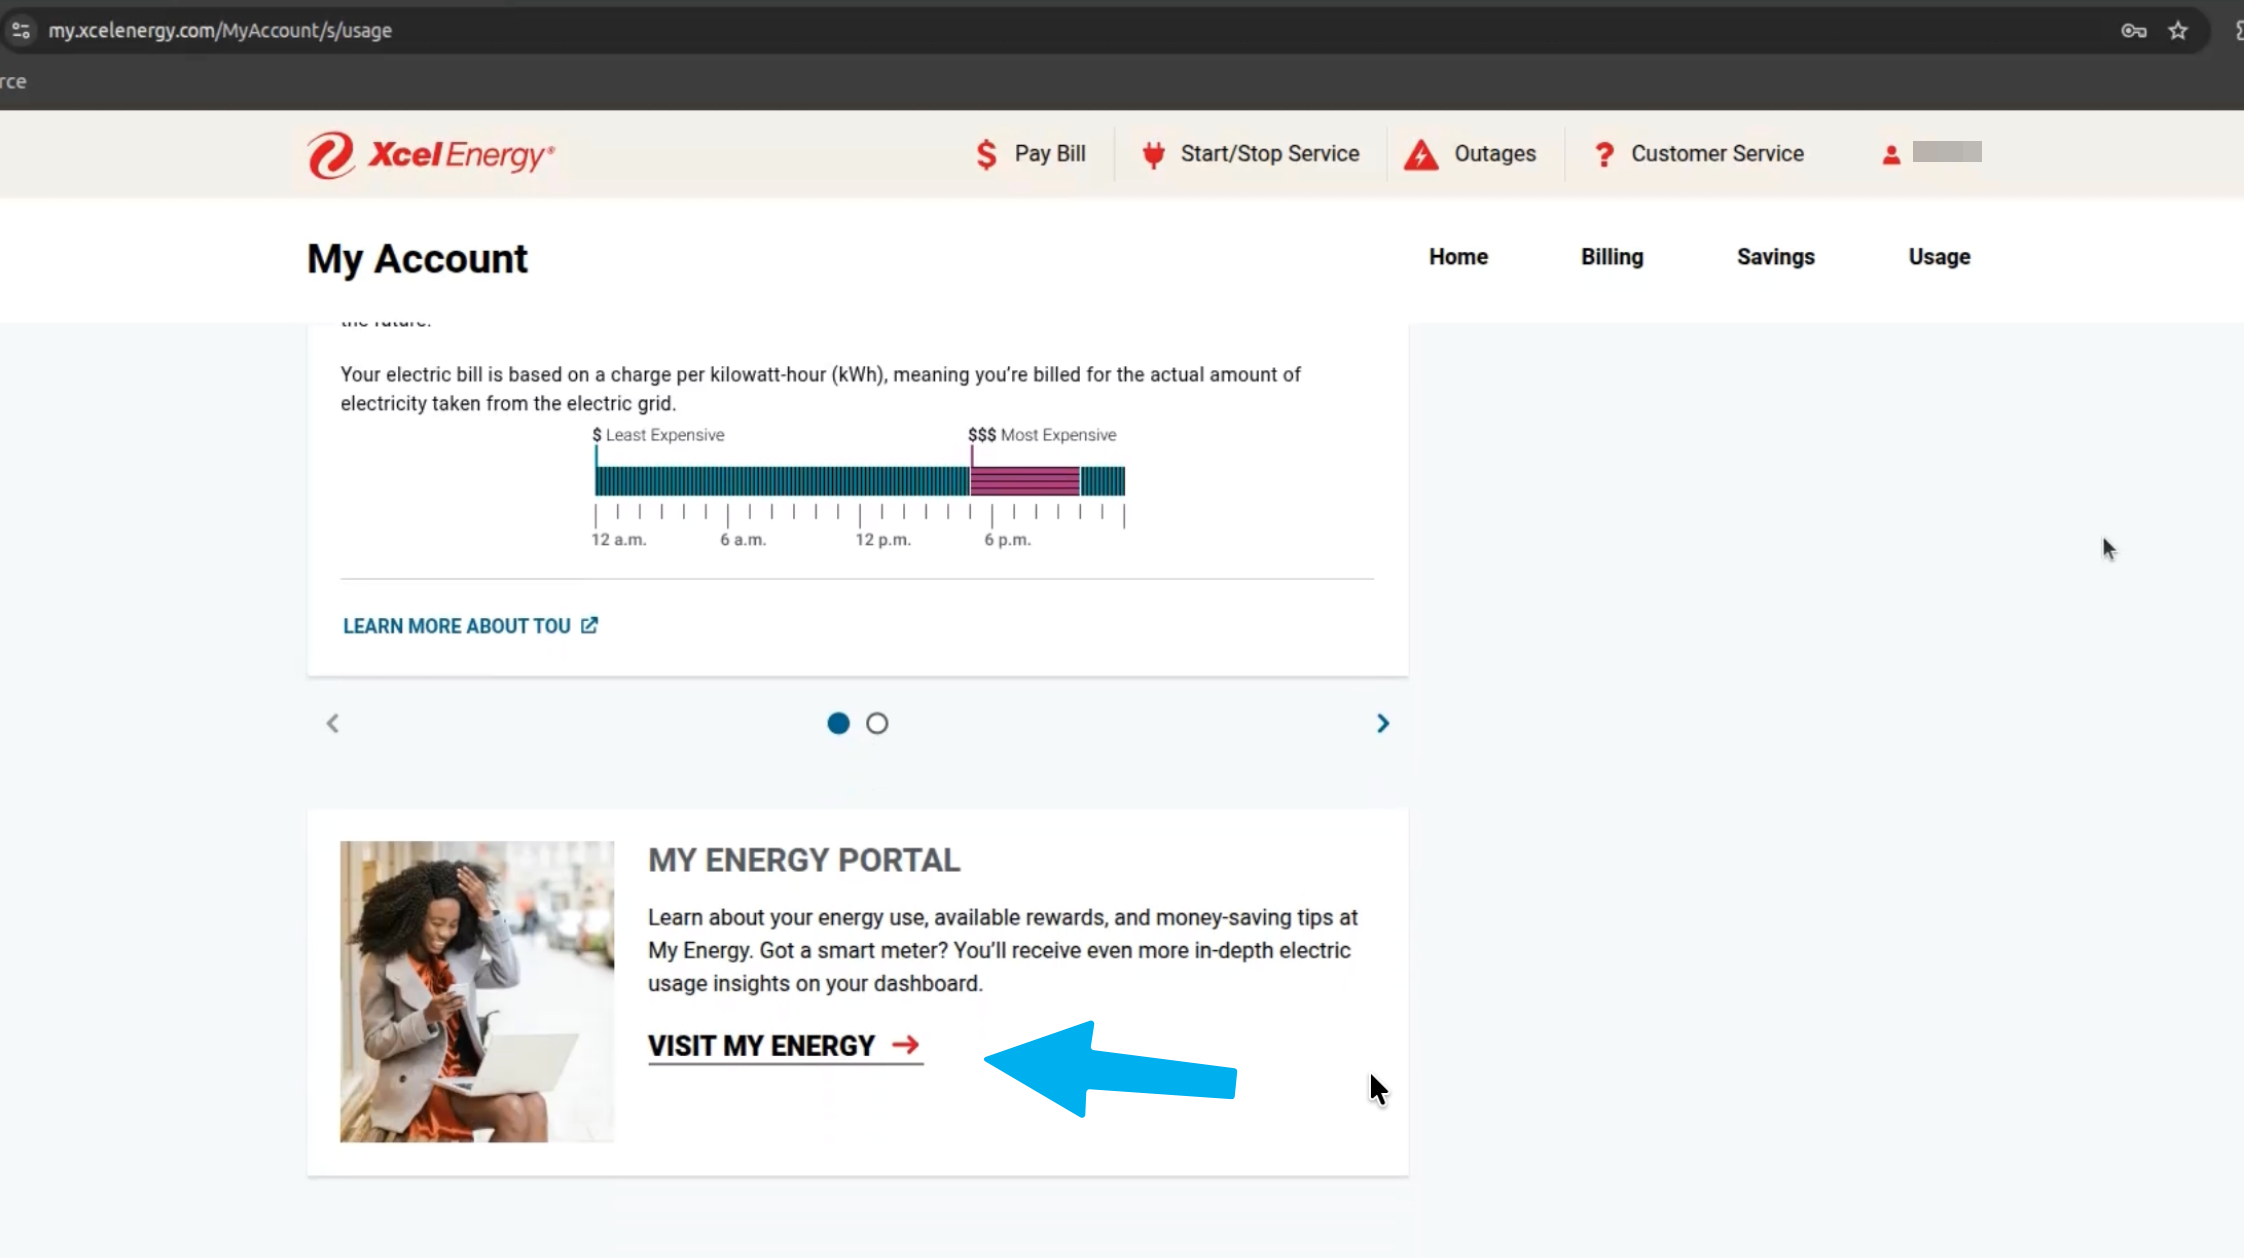Open the Outages link
The image size is (2244, 1258).
tap(1495, 154)
